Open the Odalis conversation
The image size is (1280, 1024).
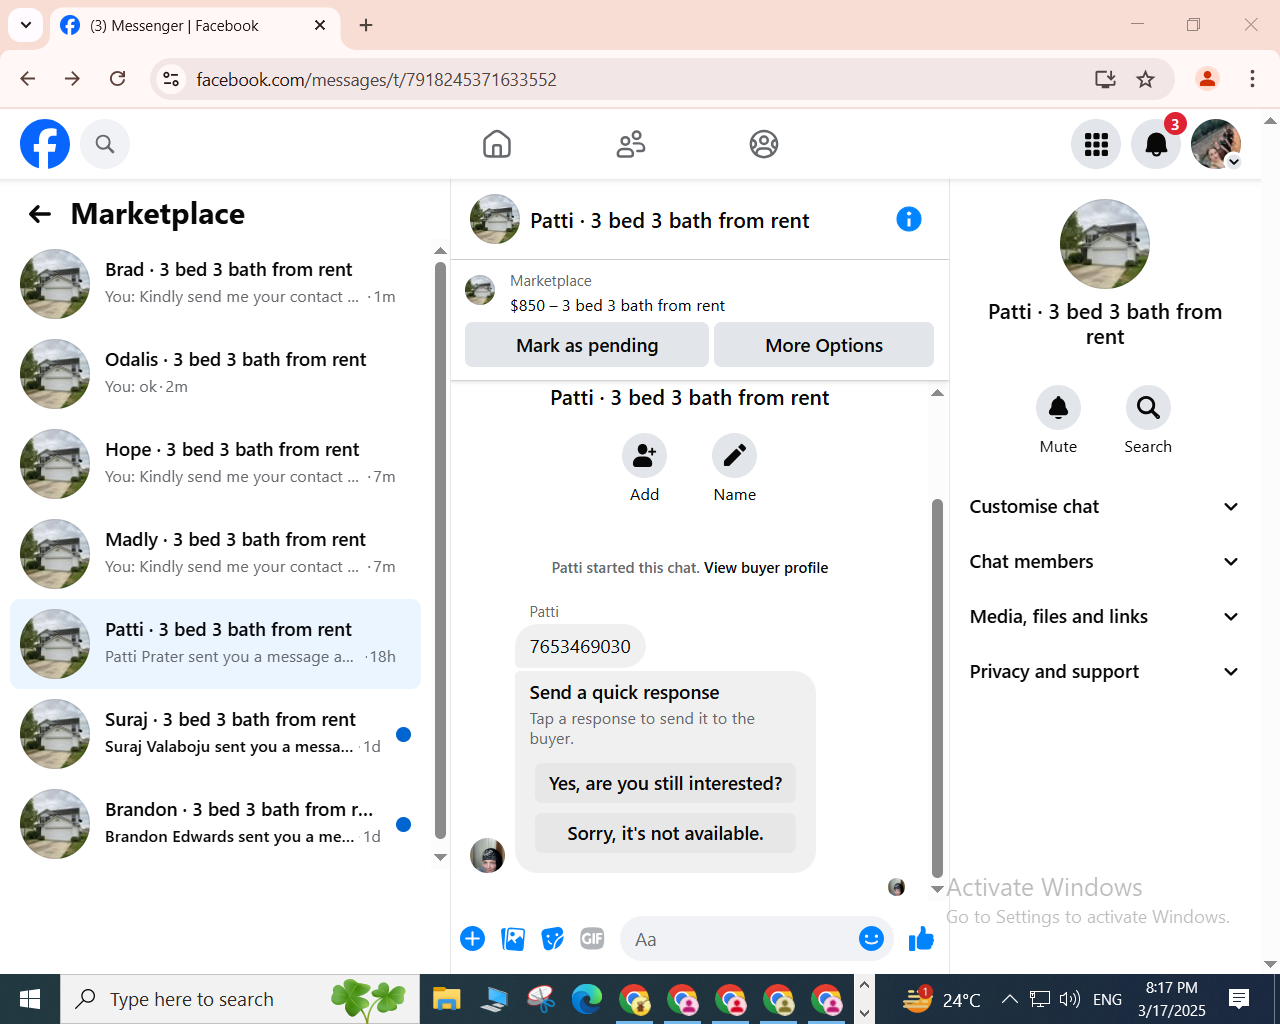(216, 374)
